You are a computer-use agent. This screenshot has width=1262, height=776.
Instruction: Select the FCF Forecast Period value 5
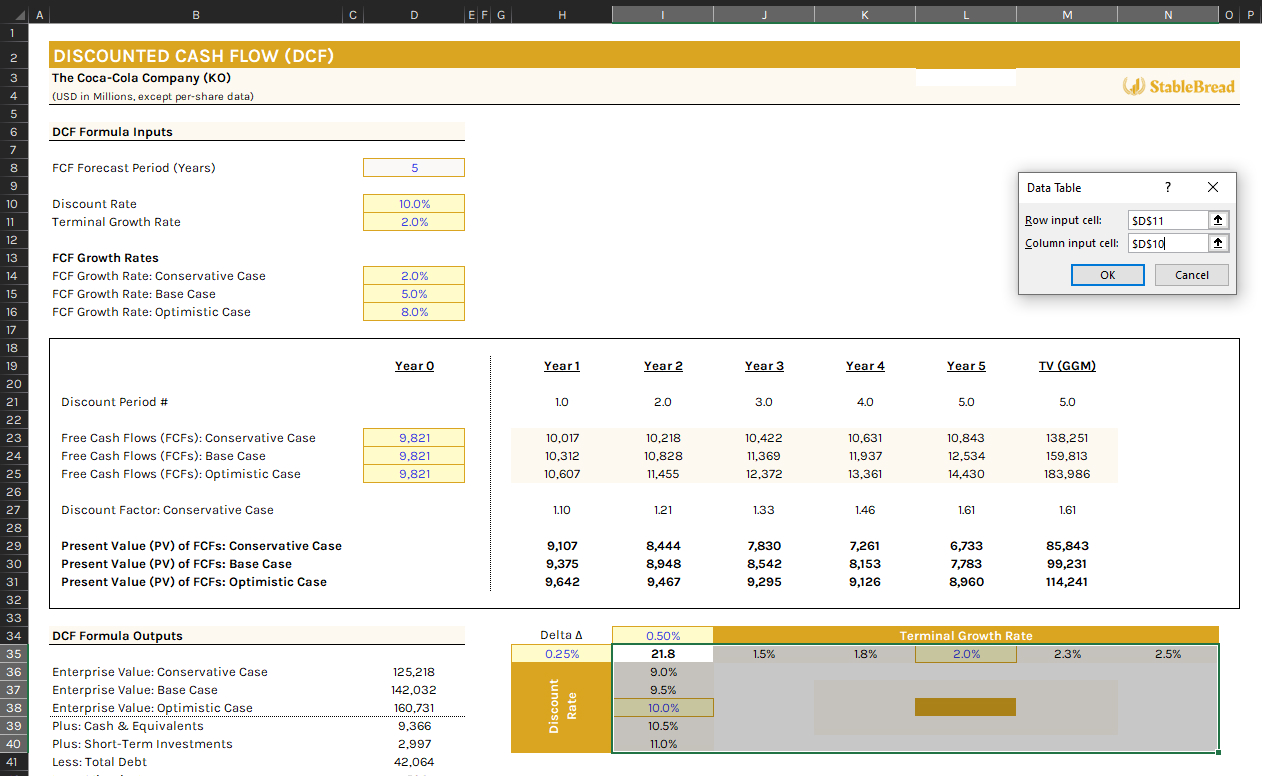point(413,167)
